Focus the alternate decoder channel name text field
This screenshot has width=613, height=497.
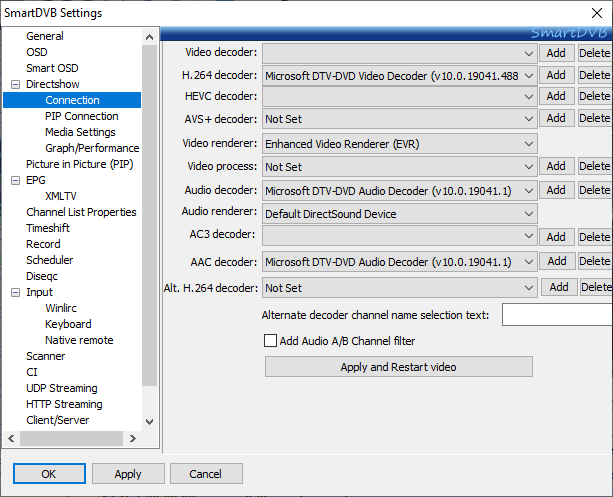click(x=557, y=314)
